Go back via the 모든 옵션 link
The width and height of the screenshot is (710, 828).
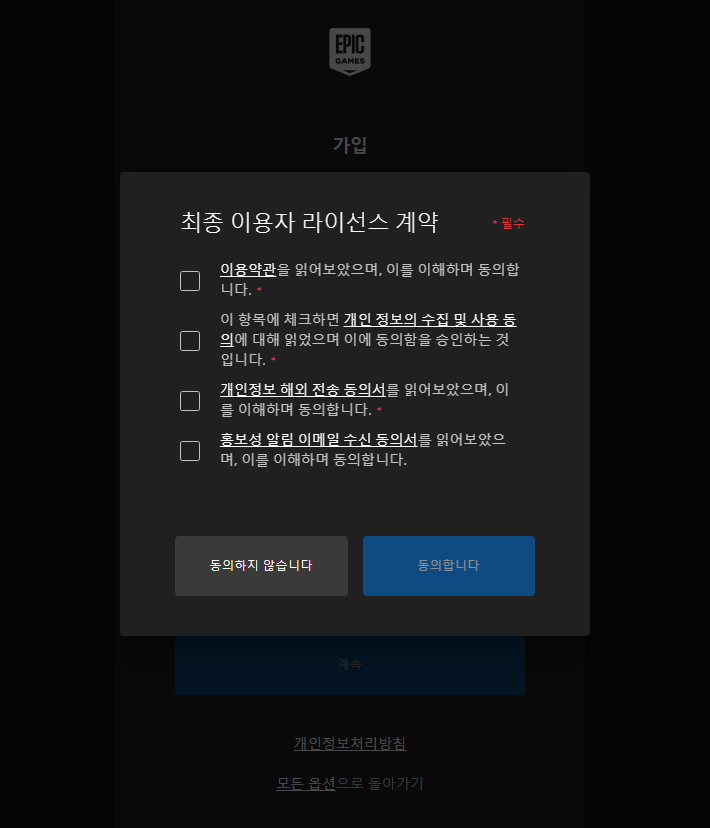(306, 783)
